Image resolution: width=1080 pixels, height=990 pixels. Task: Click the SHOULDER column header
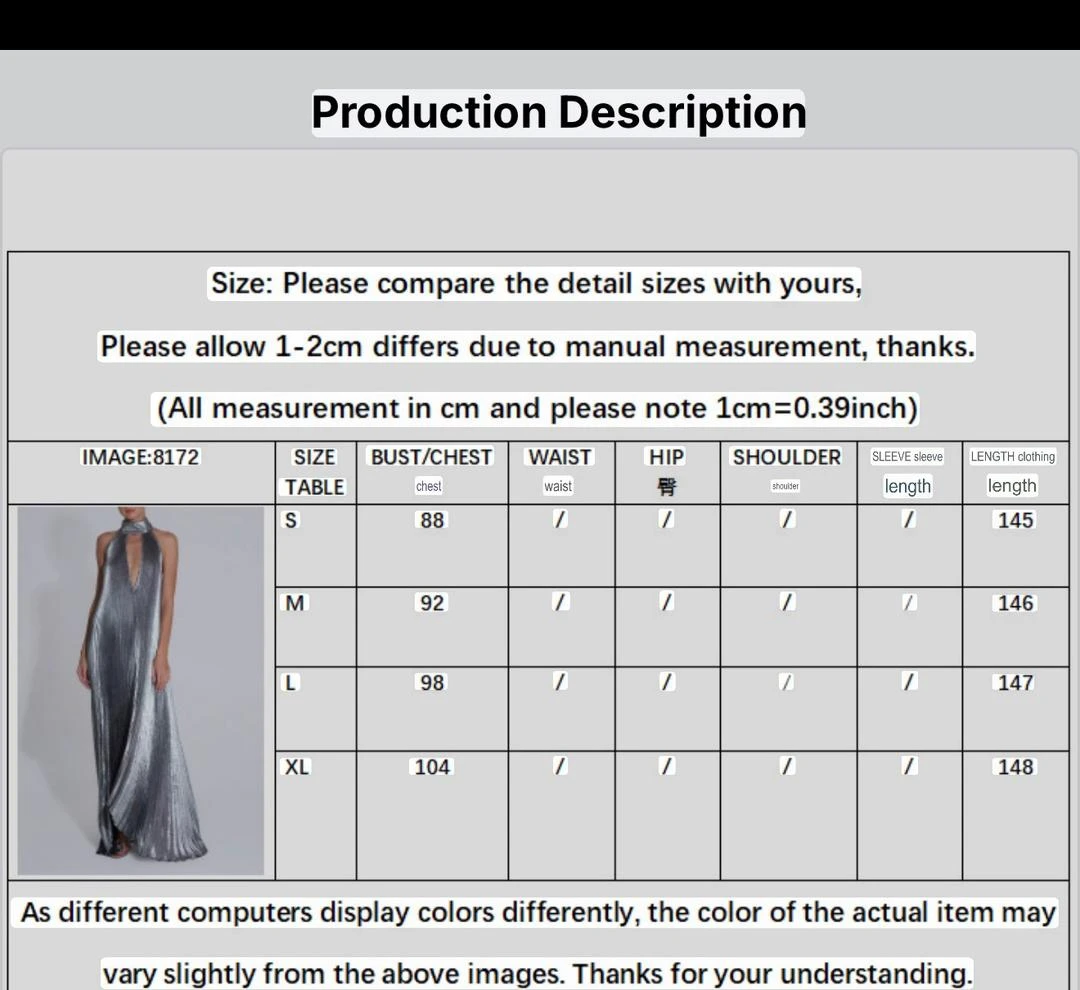(x=787, y=457)
